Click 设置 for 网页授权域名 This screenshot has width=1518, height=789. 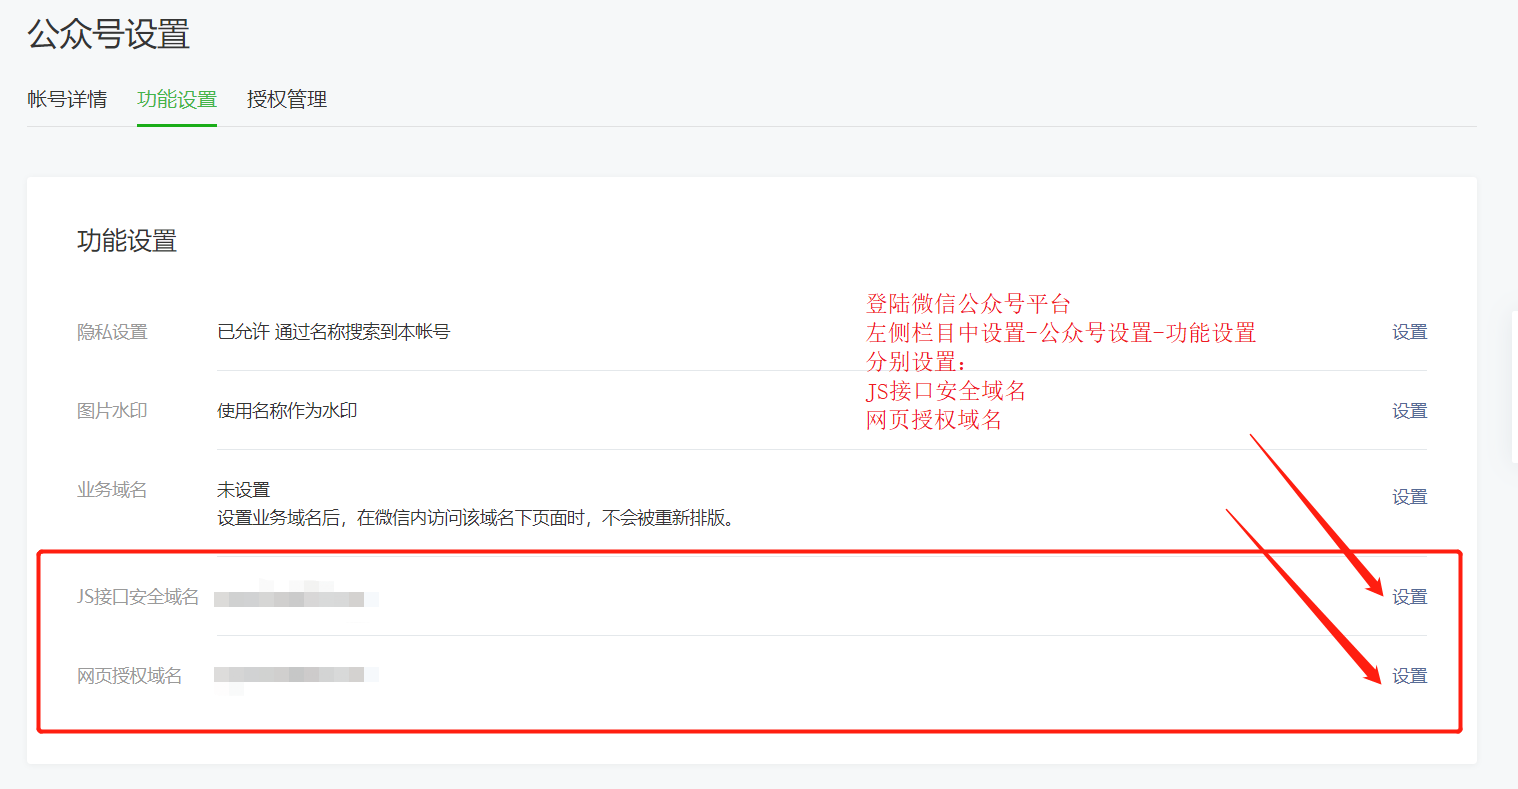click(x=1409, y=675)
